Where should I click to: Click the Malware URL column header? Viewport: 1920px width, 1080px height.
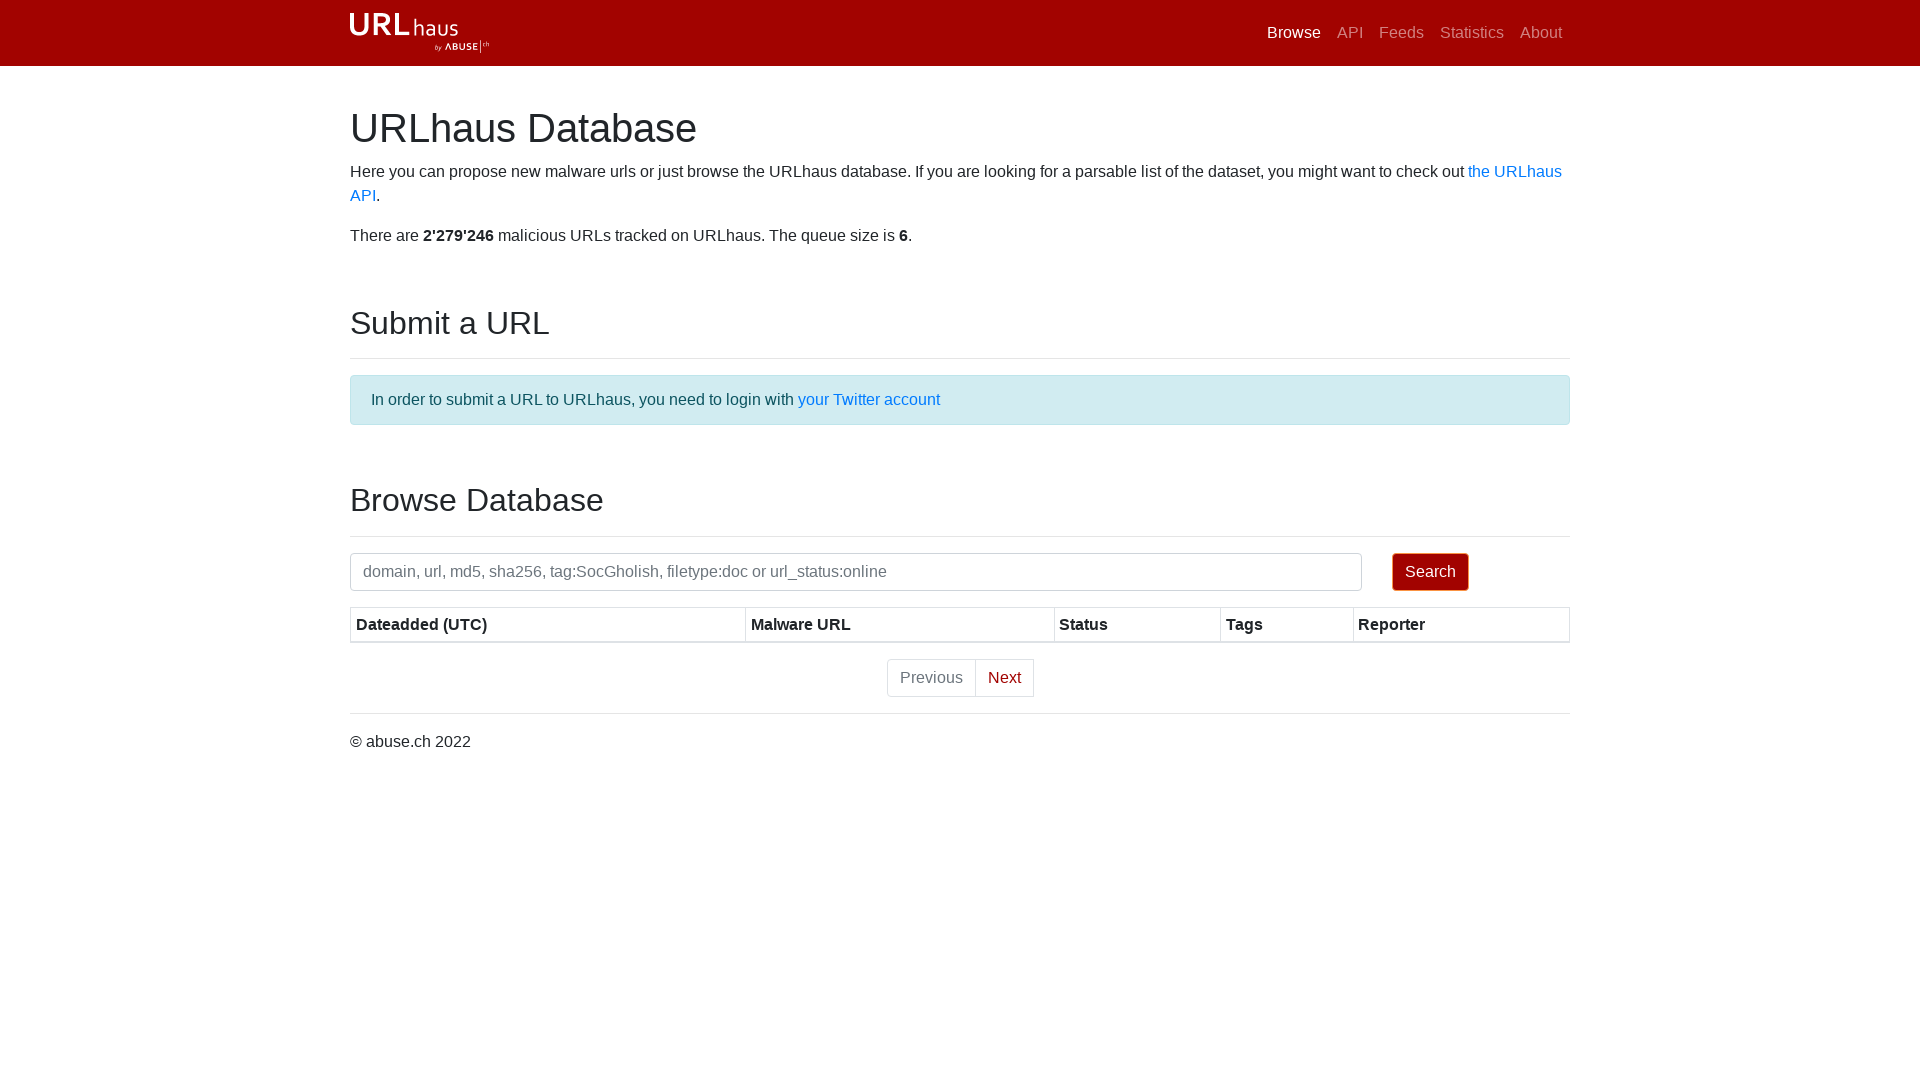pyautogui.click(x=900, y=625)
